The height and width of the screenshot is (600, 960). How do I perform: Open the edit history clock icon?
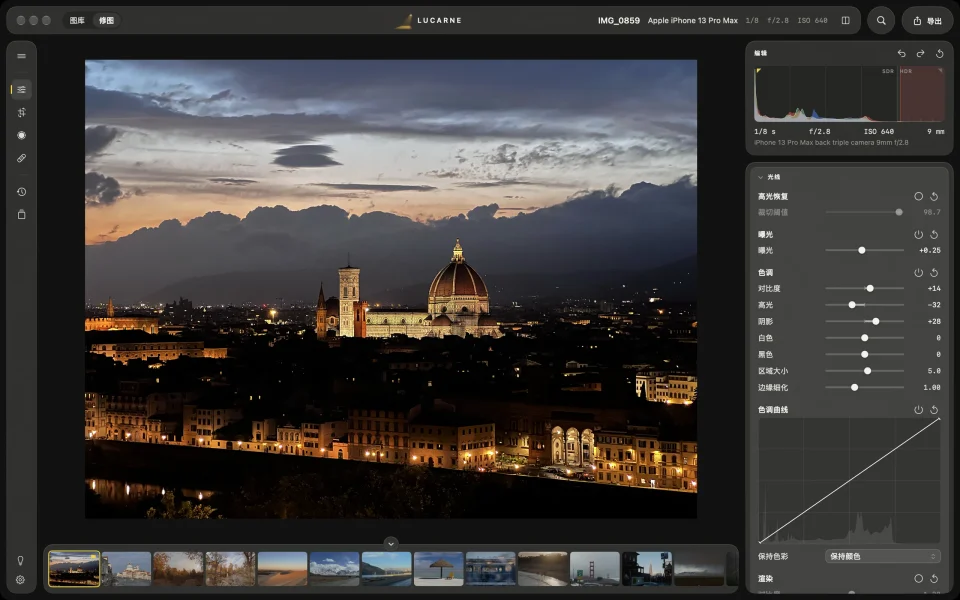pyautogui.click(x=21, y=192)
